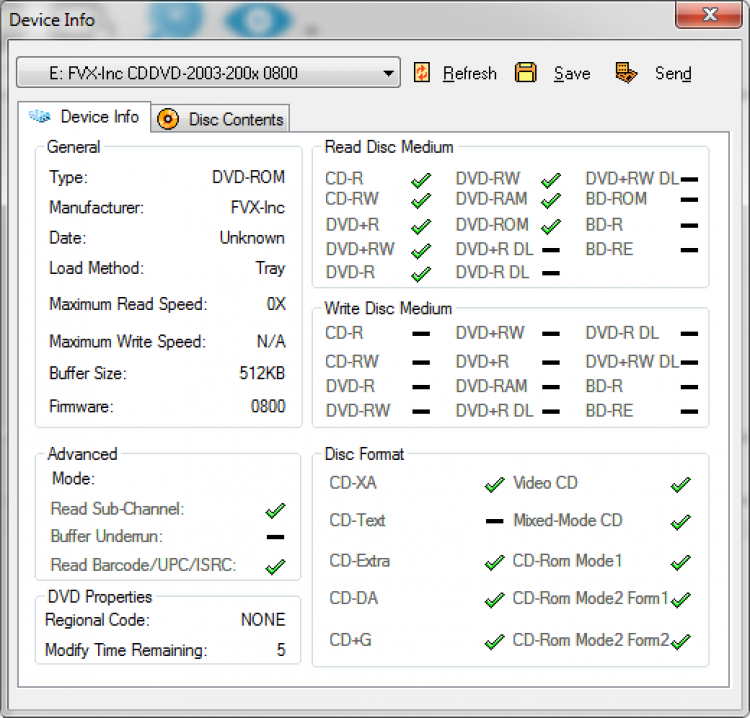The height and width of the screenshot is (718, 750).
Task: Click the CD-DA format checkmark
Action: click(x=495, y=600)
